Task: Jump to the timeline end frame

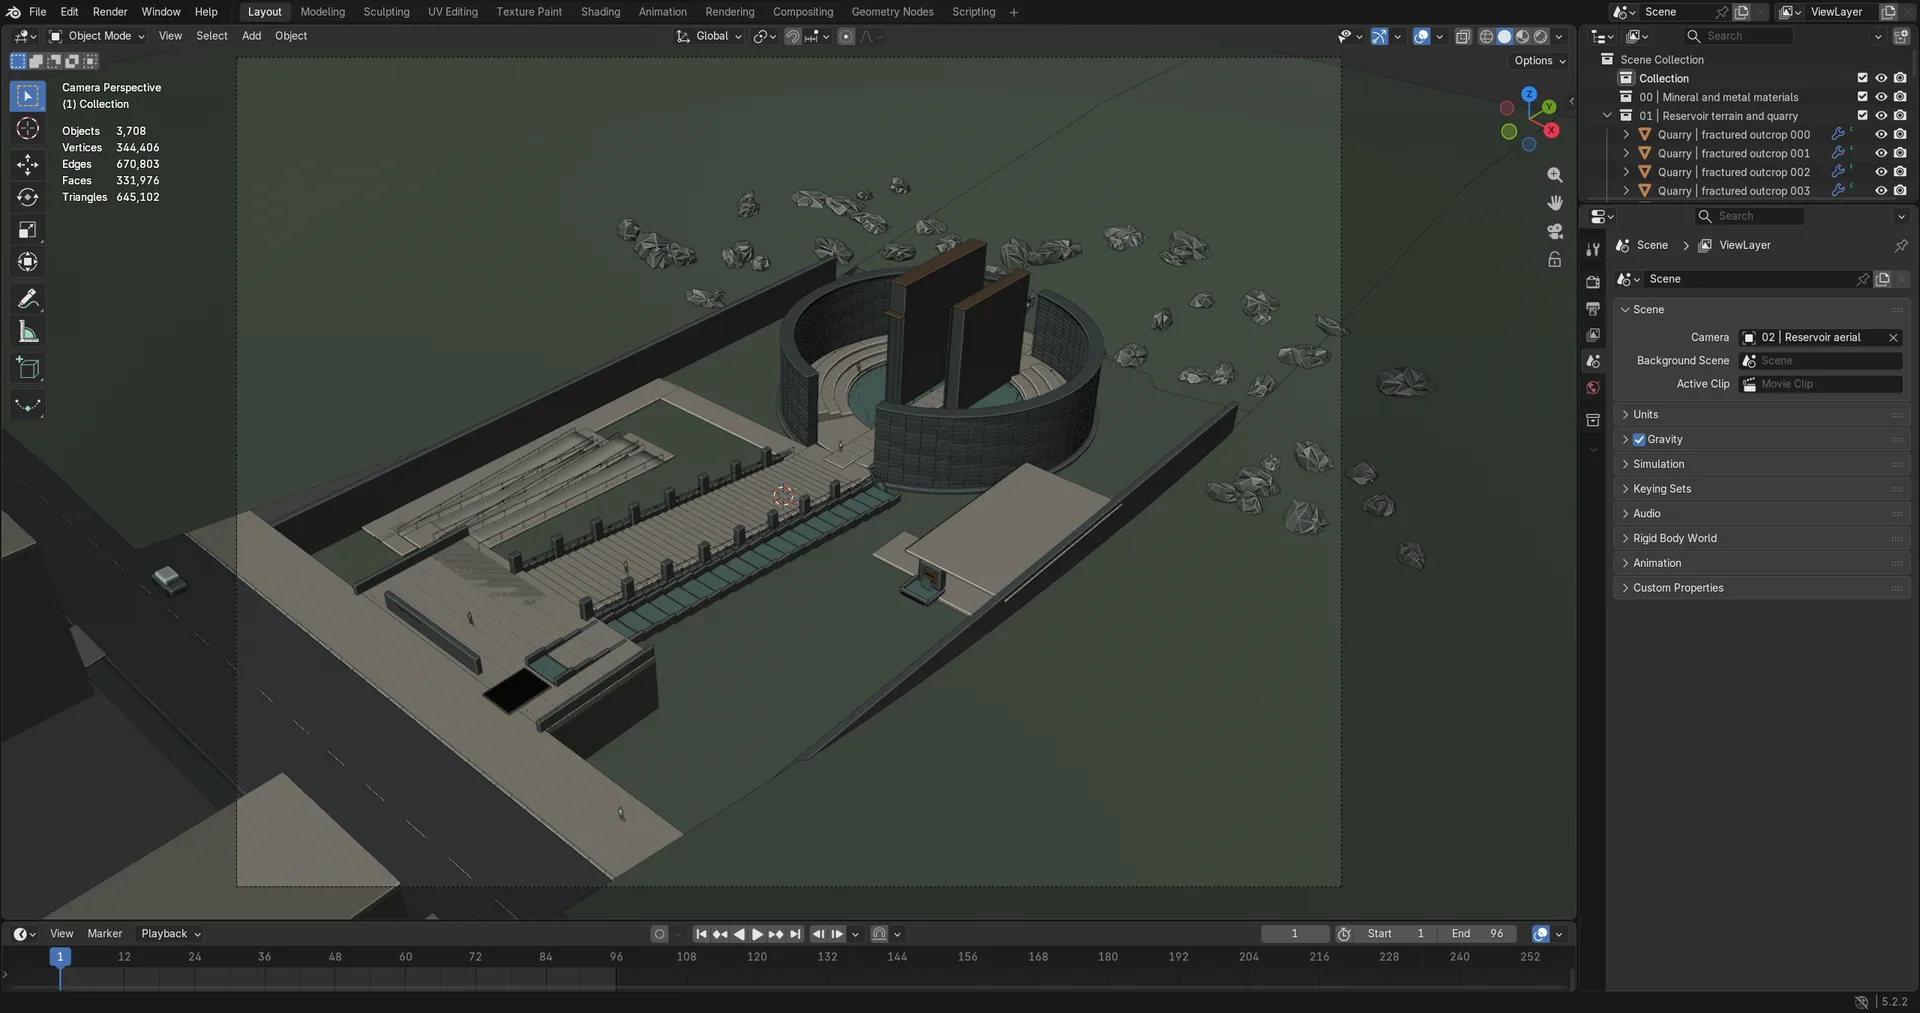Action: (795, 934)
